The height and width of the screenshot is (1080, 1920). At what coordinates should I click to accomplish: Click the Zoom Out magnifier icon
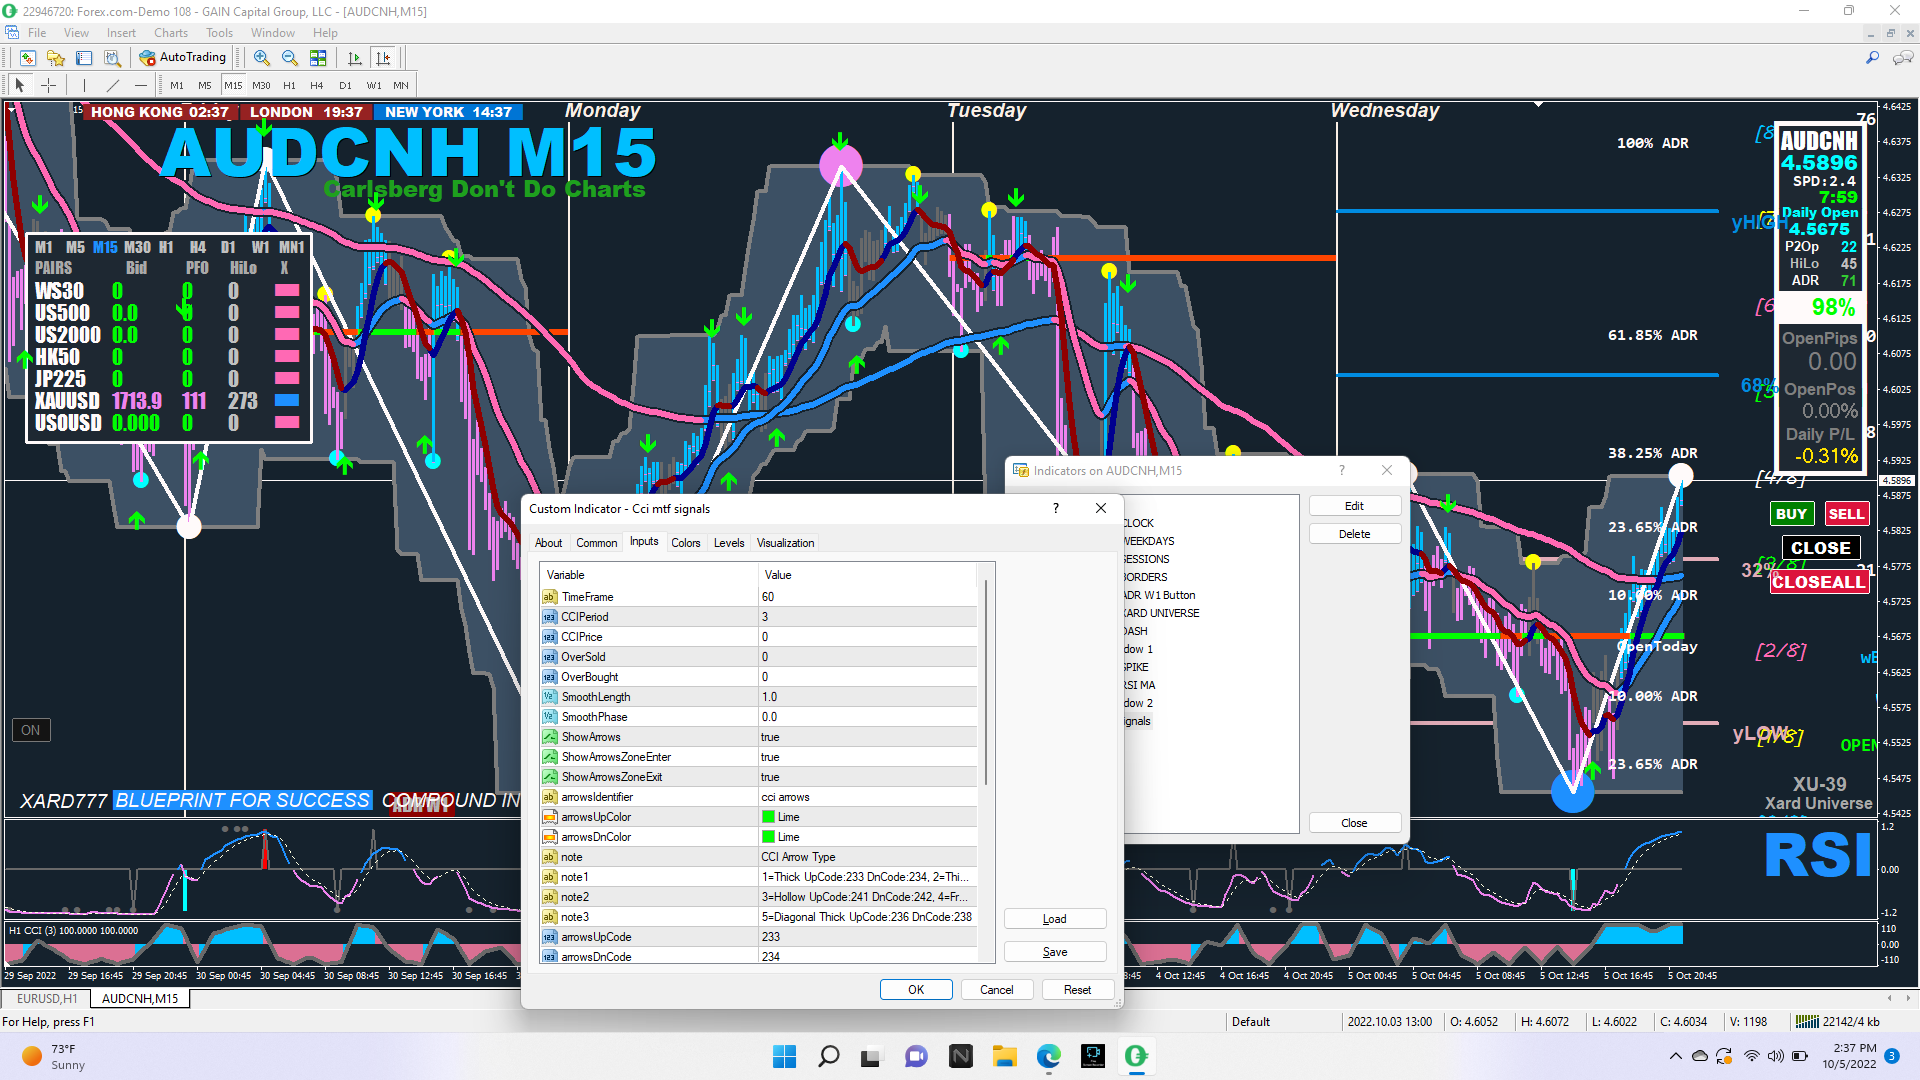tap(290, 58)
